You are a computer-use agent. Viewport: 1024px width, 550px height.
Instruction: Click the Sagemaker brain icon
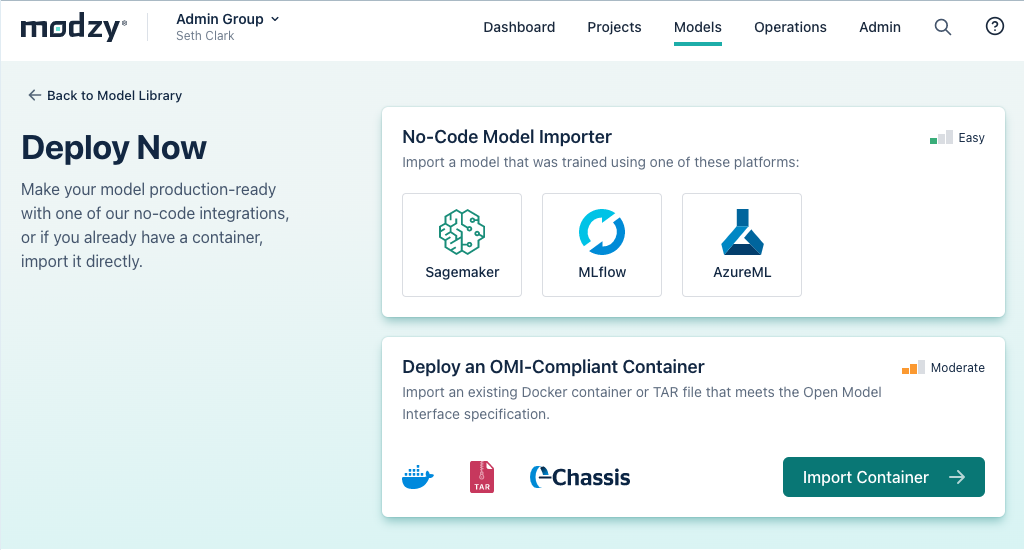point(462,232)
